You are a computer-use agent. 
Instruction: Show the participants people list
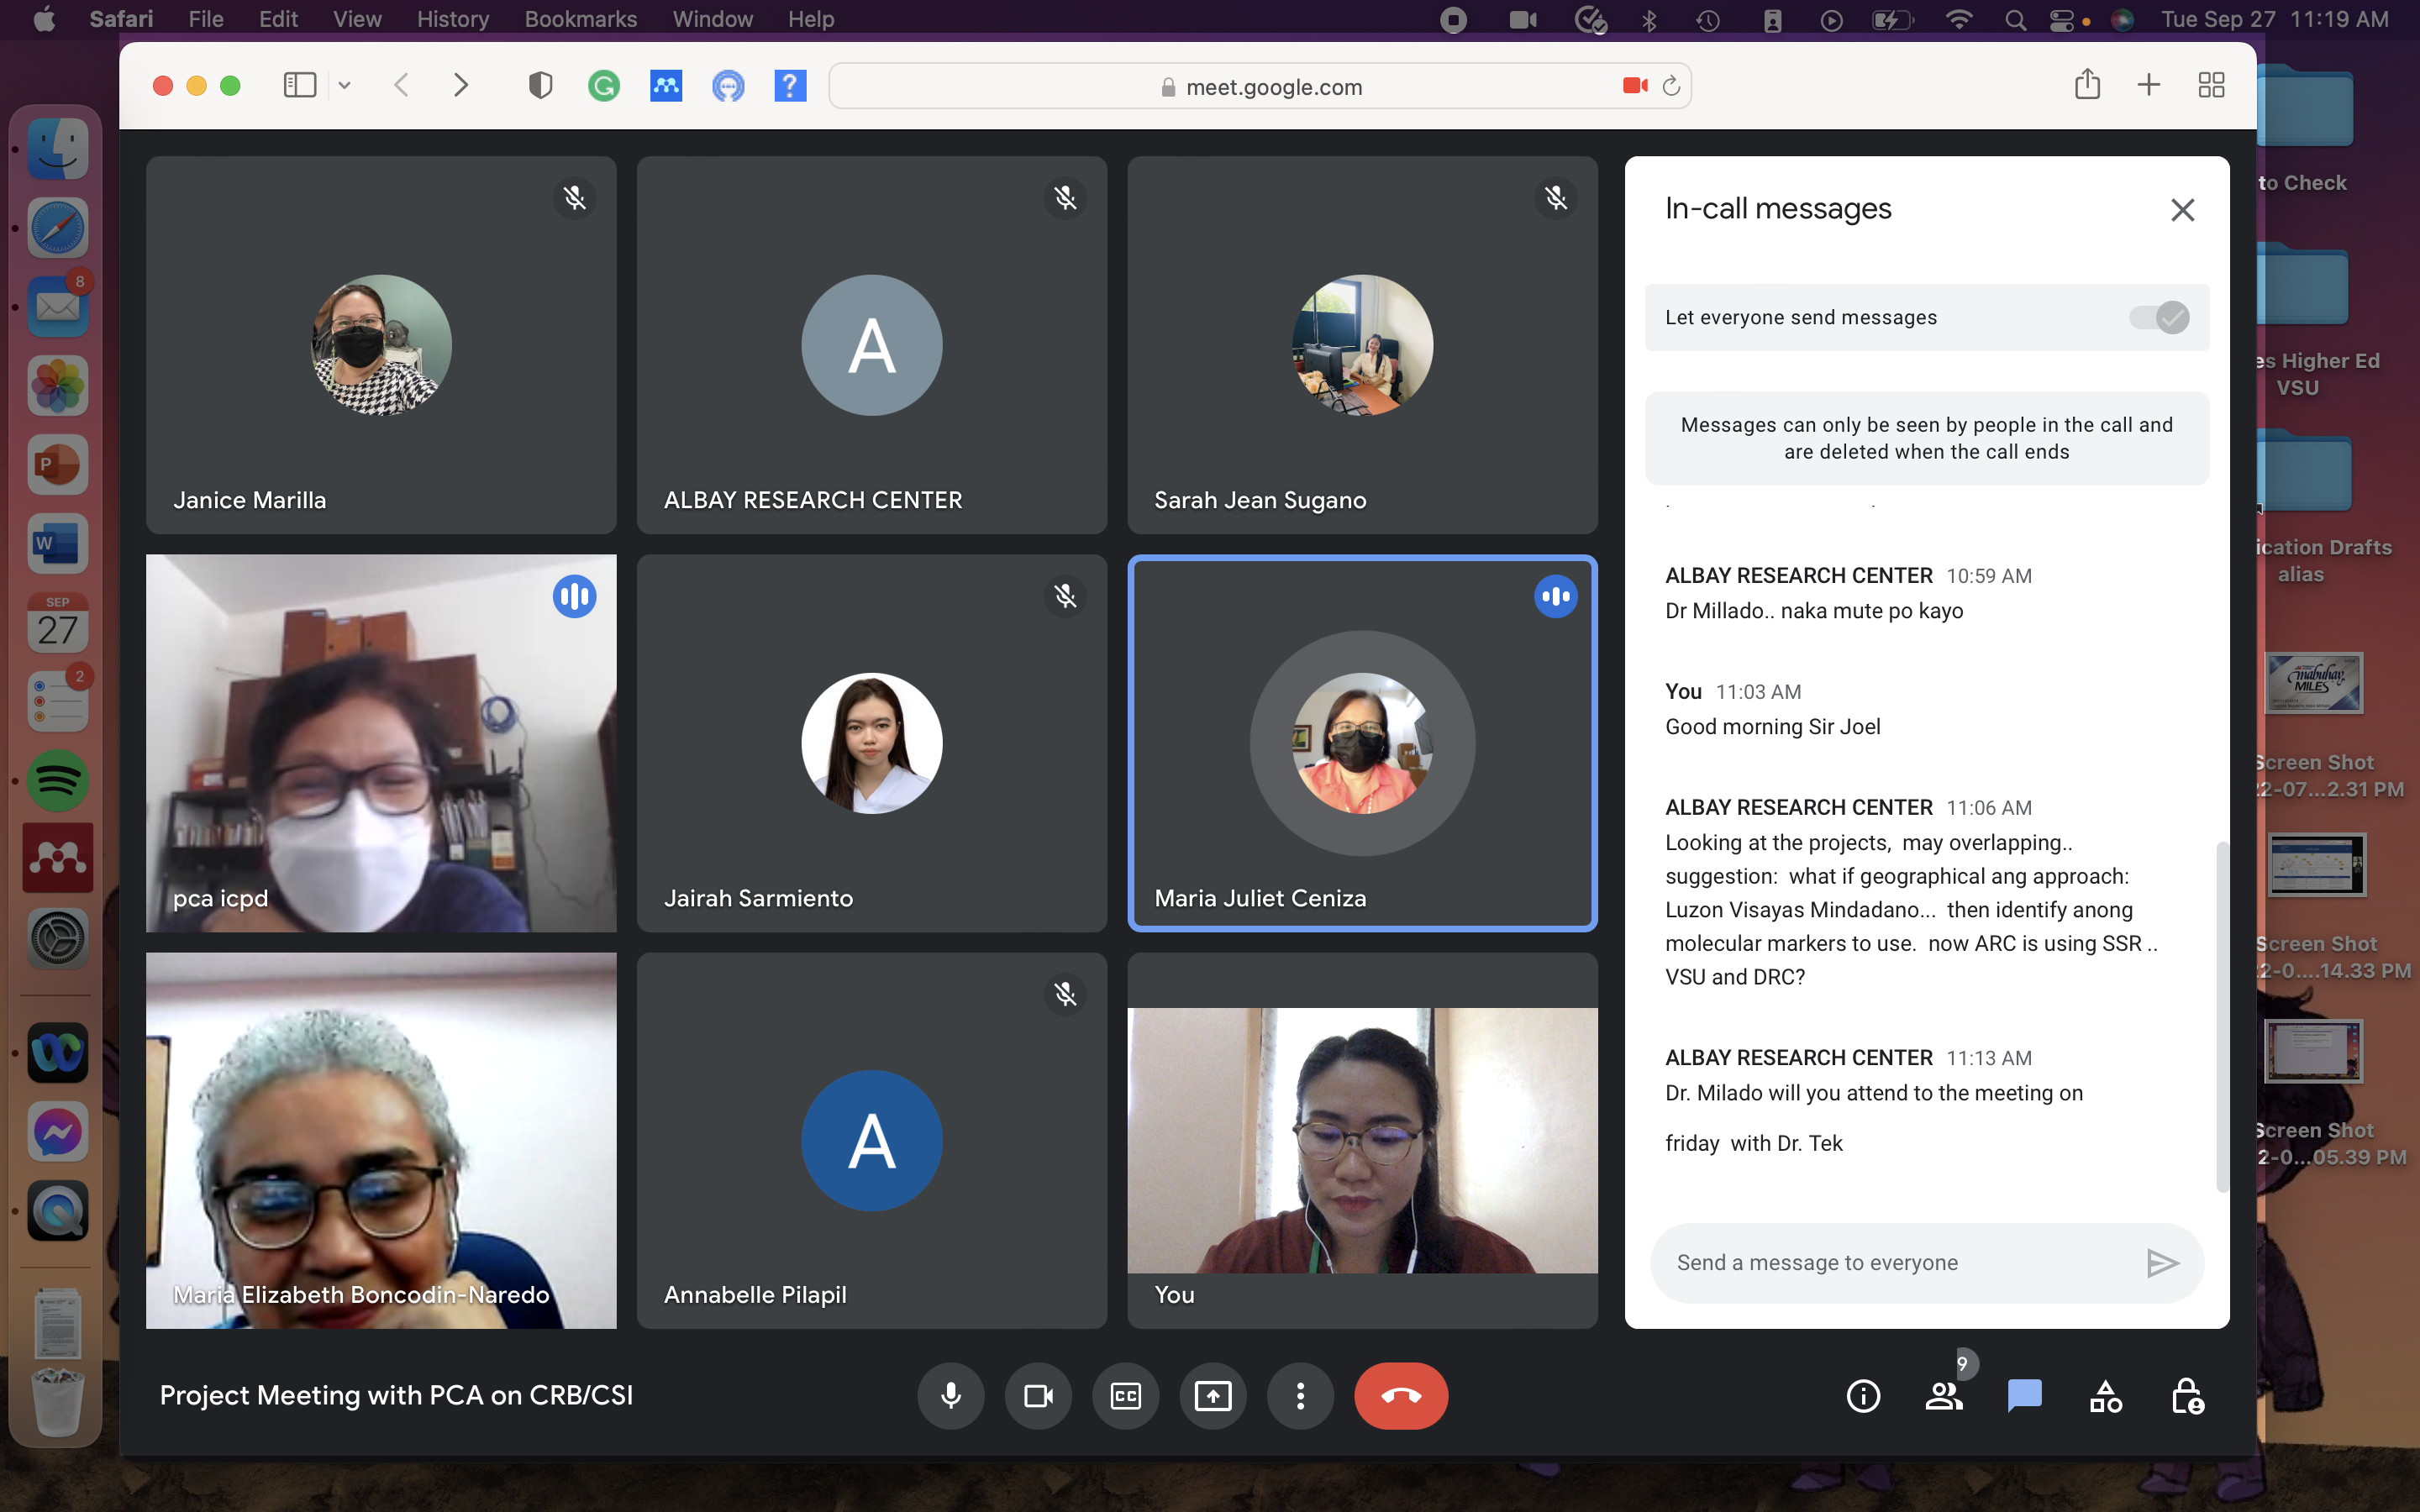(x=1943, y=1395)
